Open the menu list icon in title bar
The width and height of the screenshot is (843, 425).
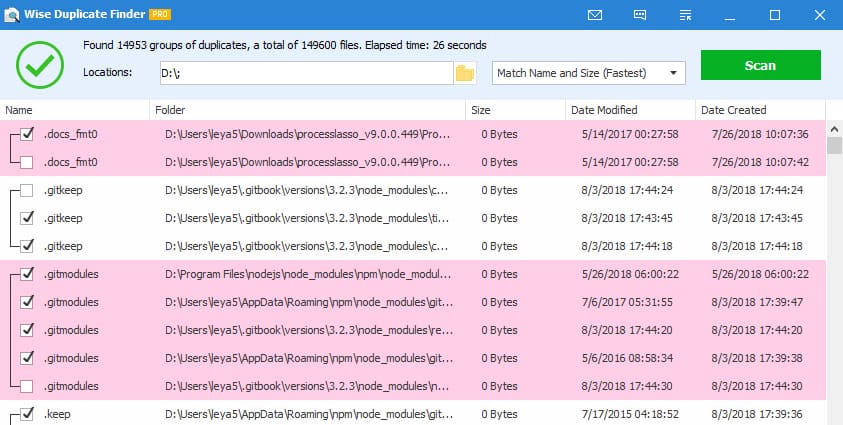click(x=685, y=15)
